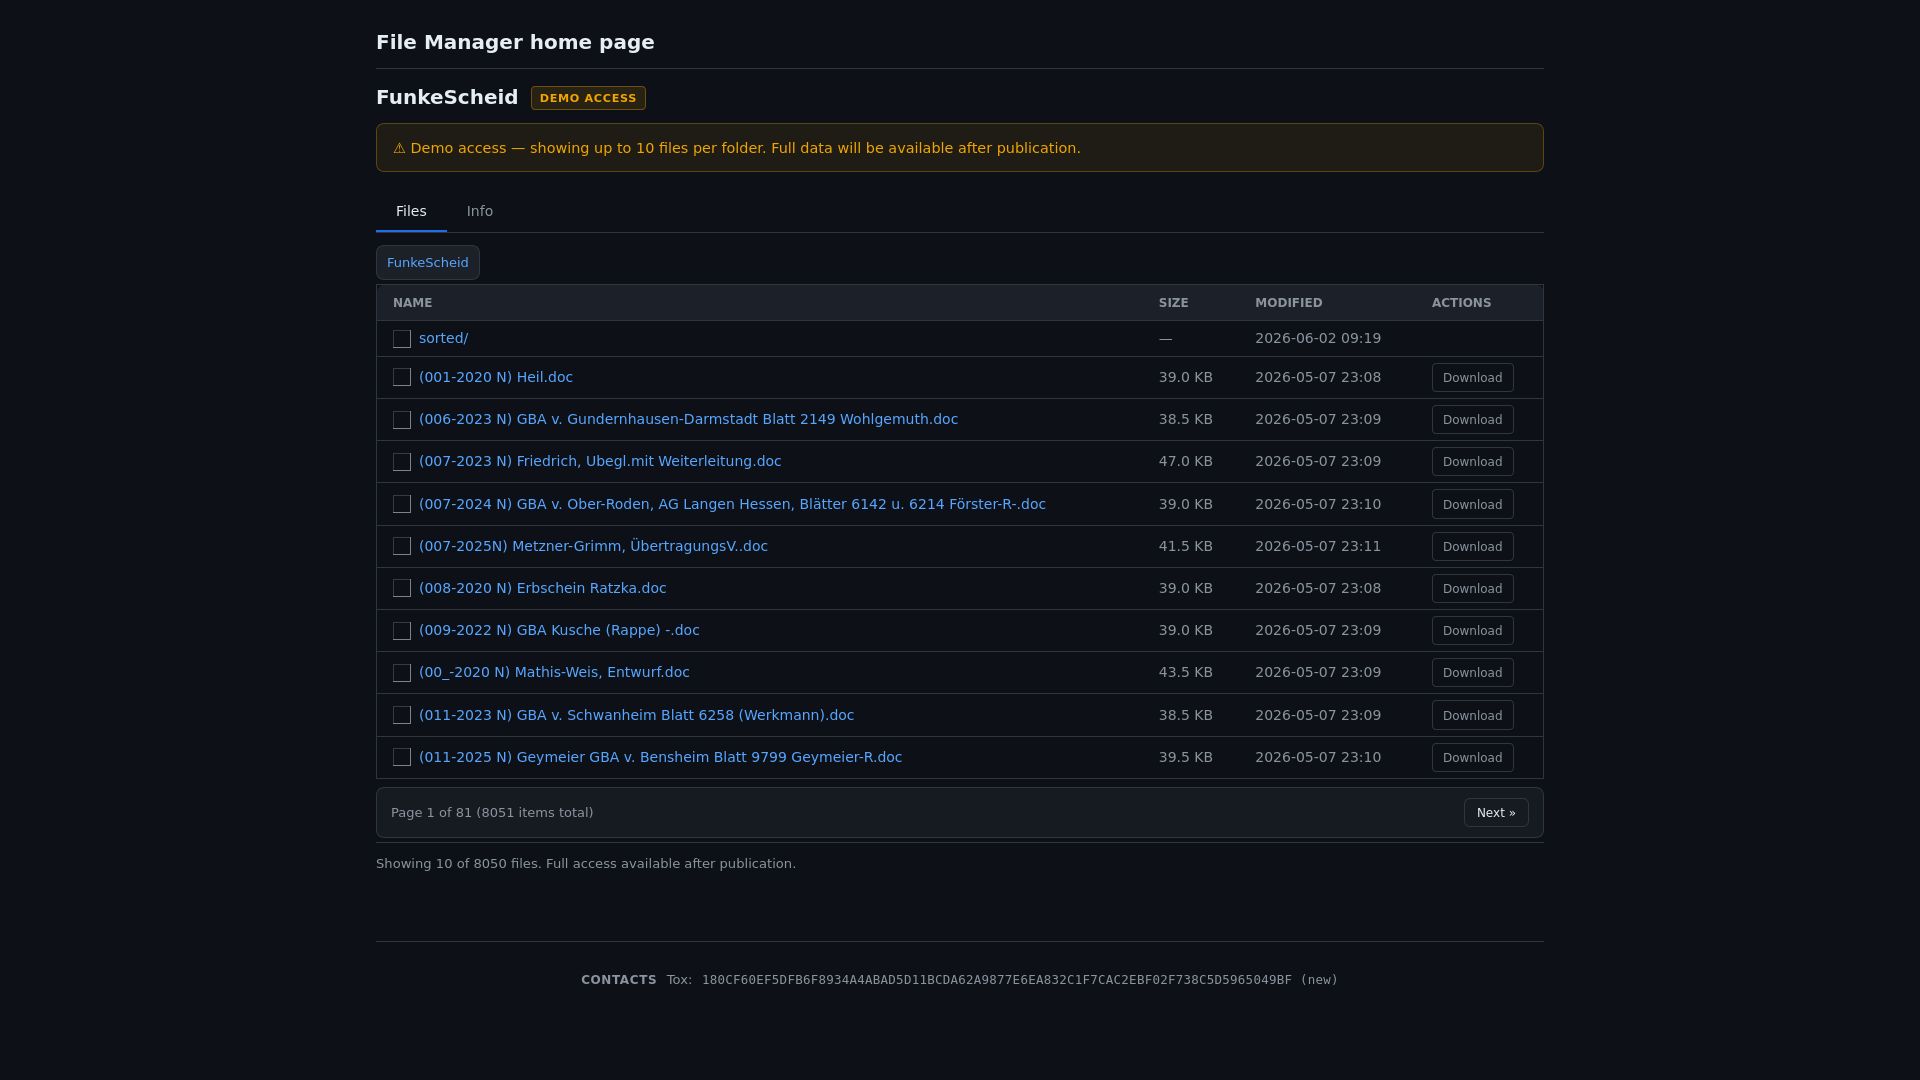The width and height of the screenshot is (1920, 1080).
Task: Check the box for (011-2023 N) GBA v. Schwanheim file
Action: pos(402,715)
